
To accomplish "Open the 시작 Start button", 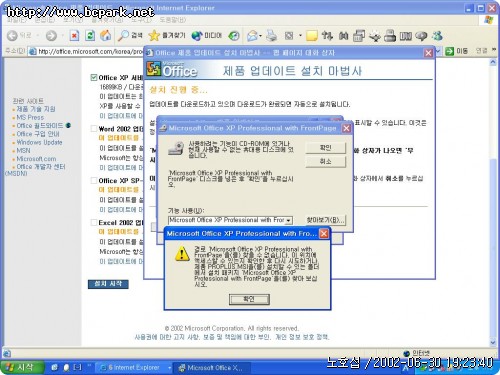I will tap(22, 367).
